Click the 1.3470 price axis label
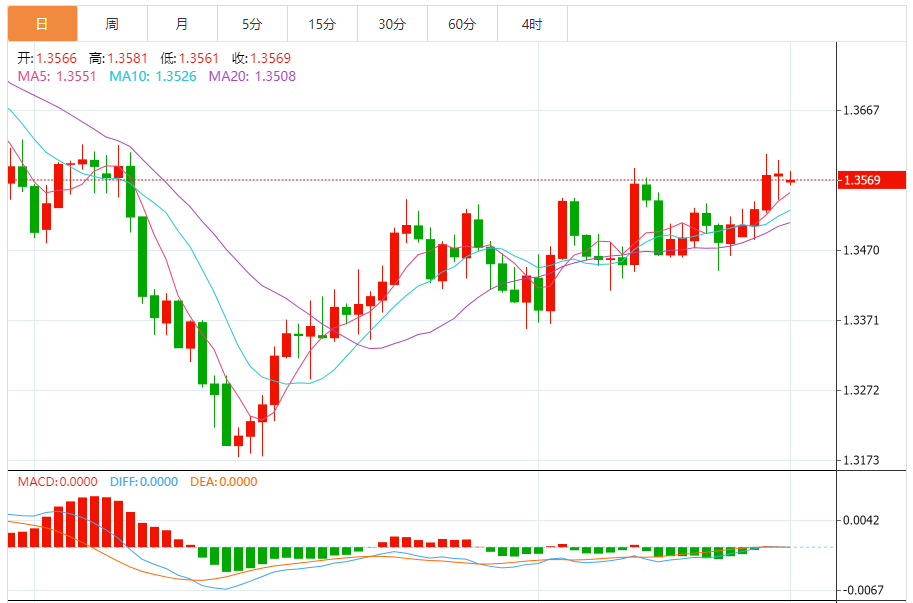 (861, 250)
